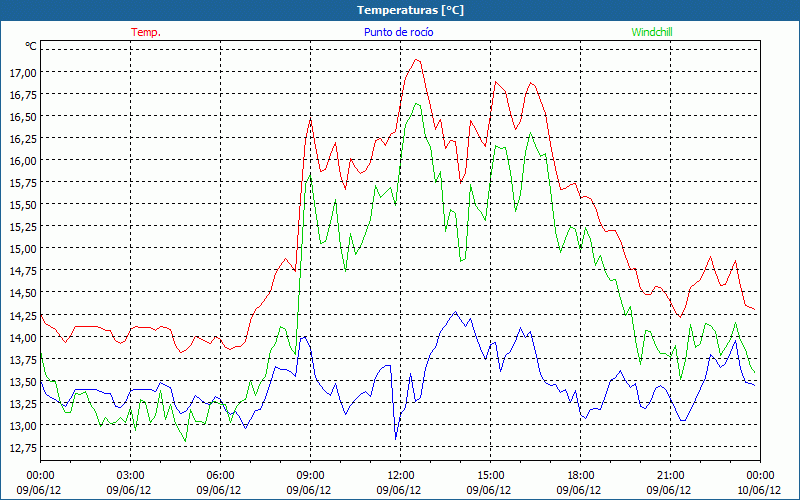Click the 16,75 y-axis value
This screenshot has width=800, height=500.
pyautogui.click(x=23, y=95)
